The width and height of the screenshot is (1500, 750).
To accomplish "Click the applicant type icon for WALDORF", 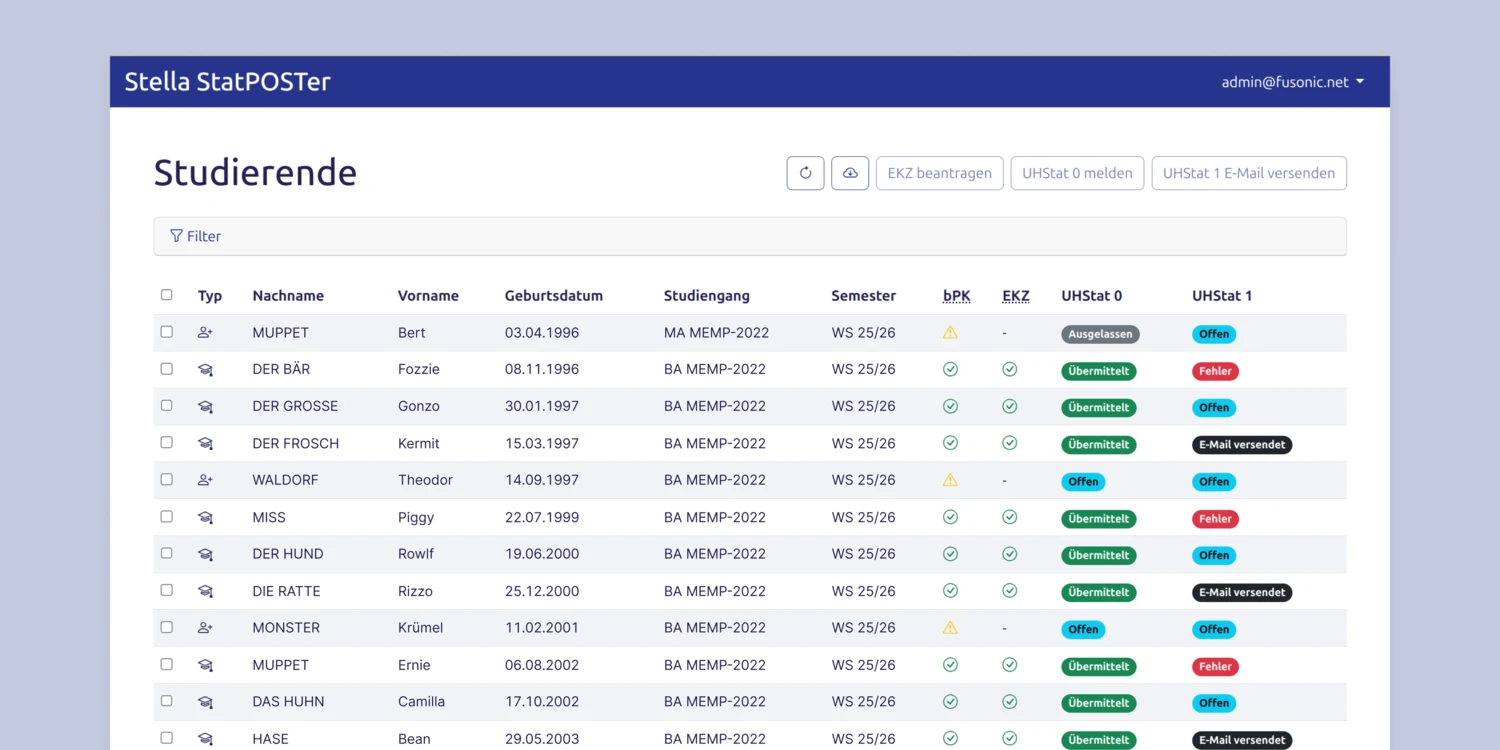I will point(205,480).
